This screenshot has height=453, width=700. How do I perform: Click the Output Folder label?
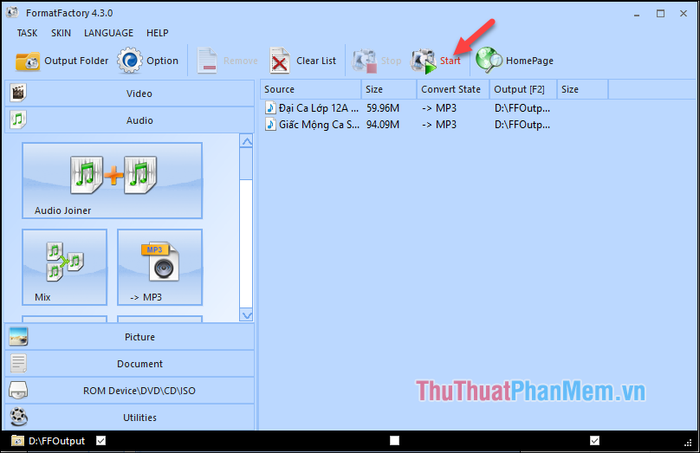[76, 61]
